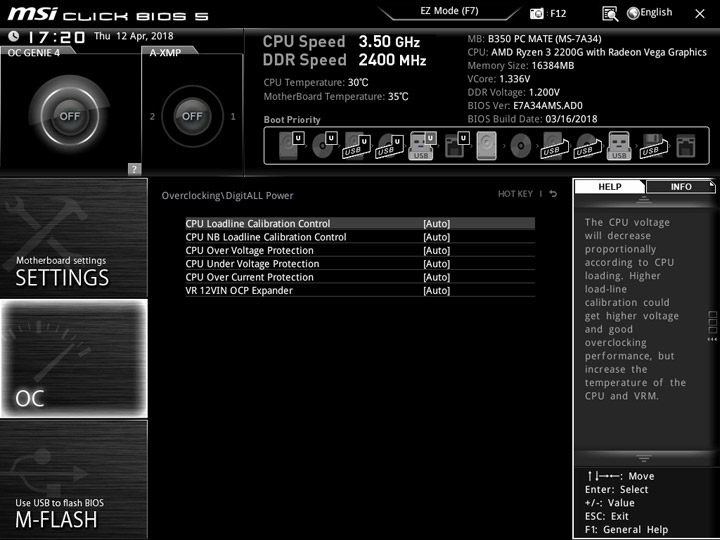Select CPU Loadline Calibration Control row label

click(258, 224)
